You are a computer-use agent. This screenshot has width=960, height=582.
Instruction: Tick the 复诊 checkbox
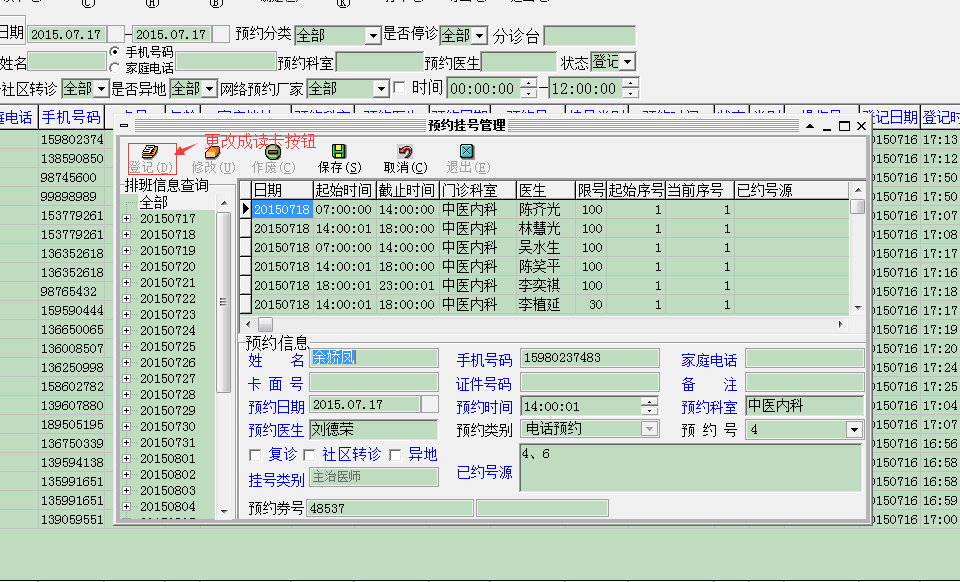pos(255,455)
